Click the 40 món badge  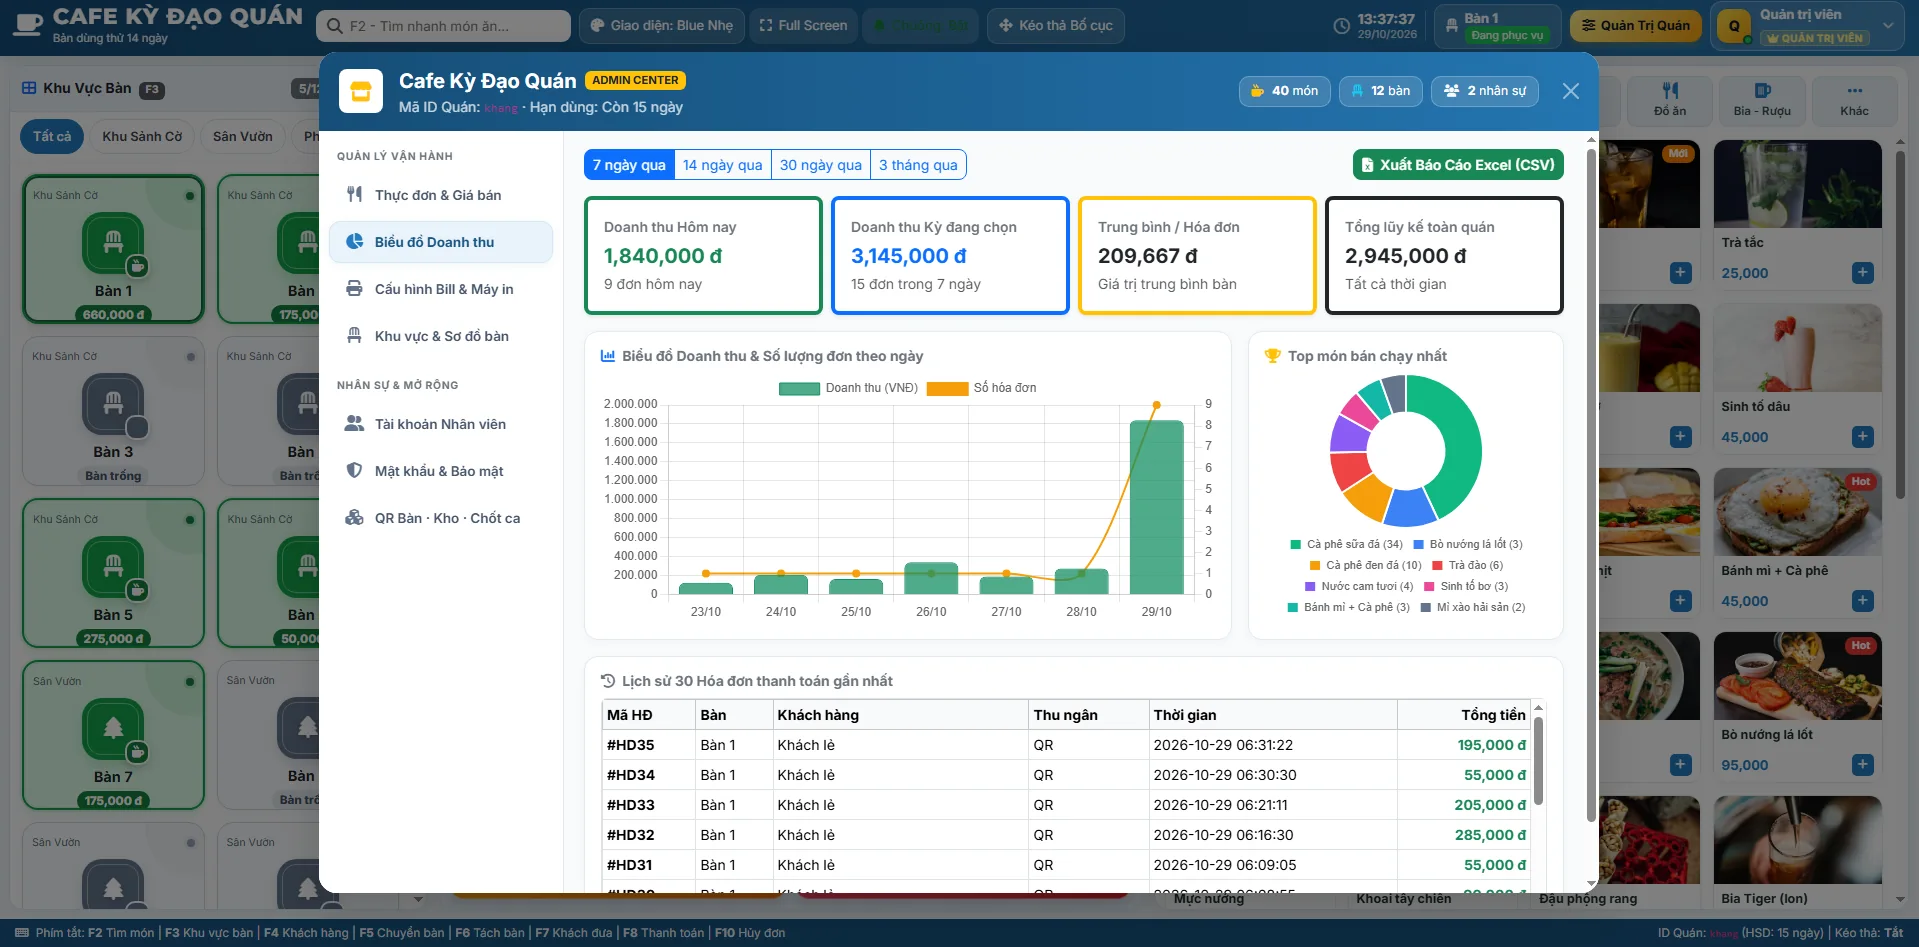click(x=1285, y=91)
